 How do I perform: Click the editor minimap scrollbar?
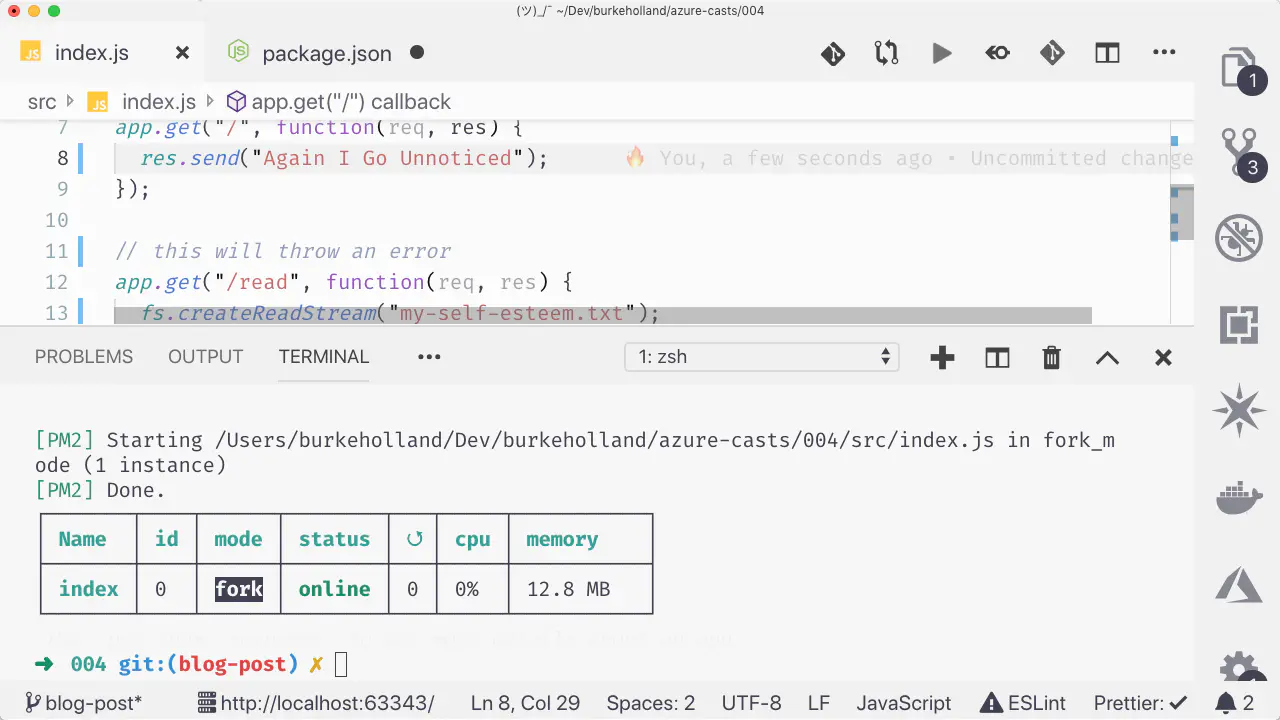pyautogui.click(x=1182, y=214)
